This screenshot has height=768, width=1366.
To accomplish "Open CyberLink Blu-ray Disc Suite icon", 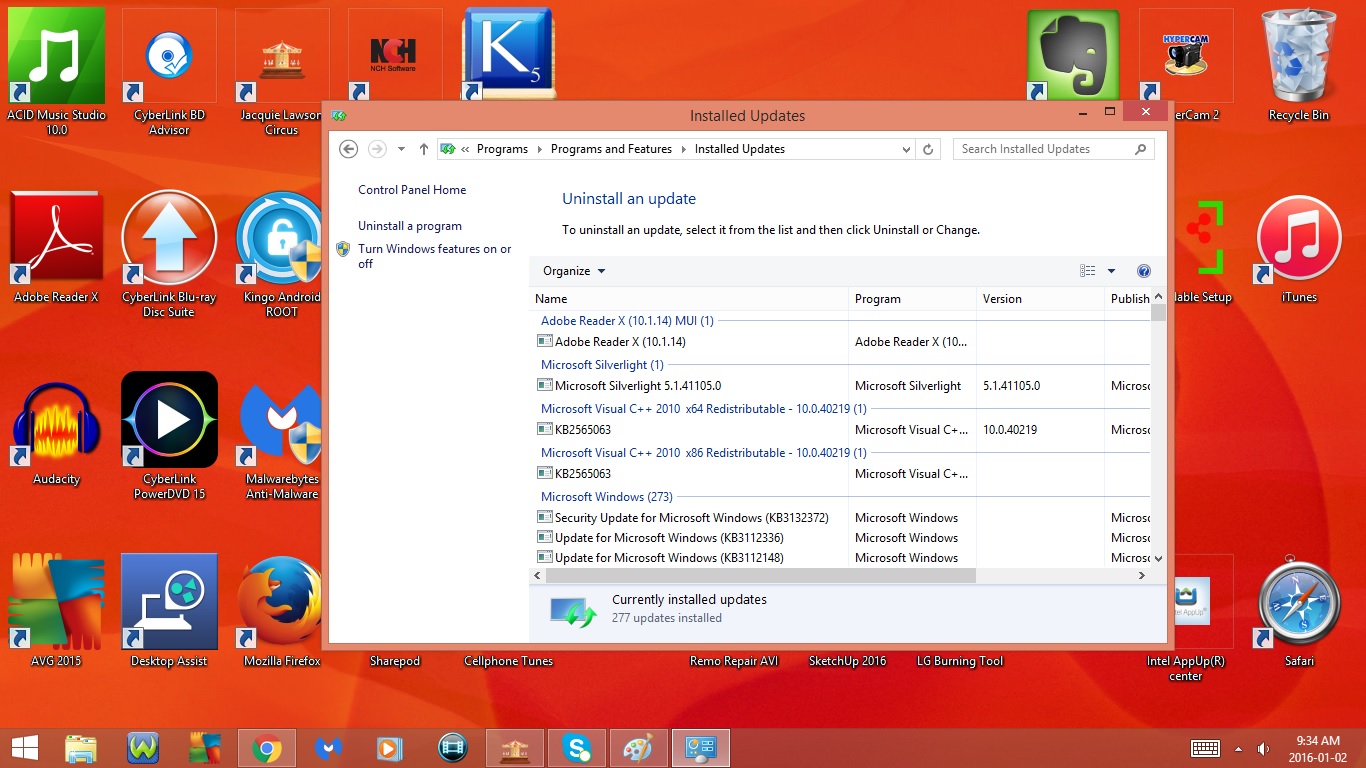I will 169,254.
